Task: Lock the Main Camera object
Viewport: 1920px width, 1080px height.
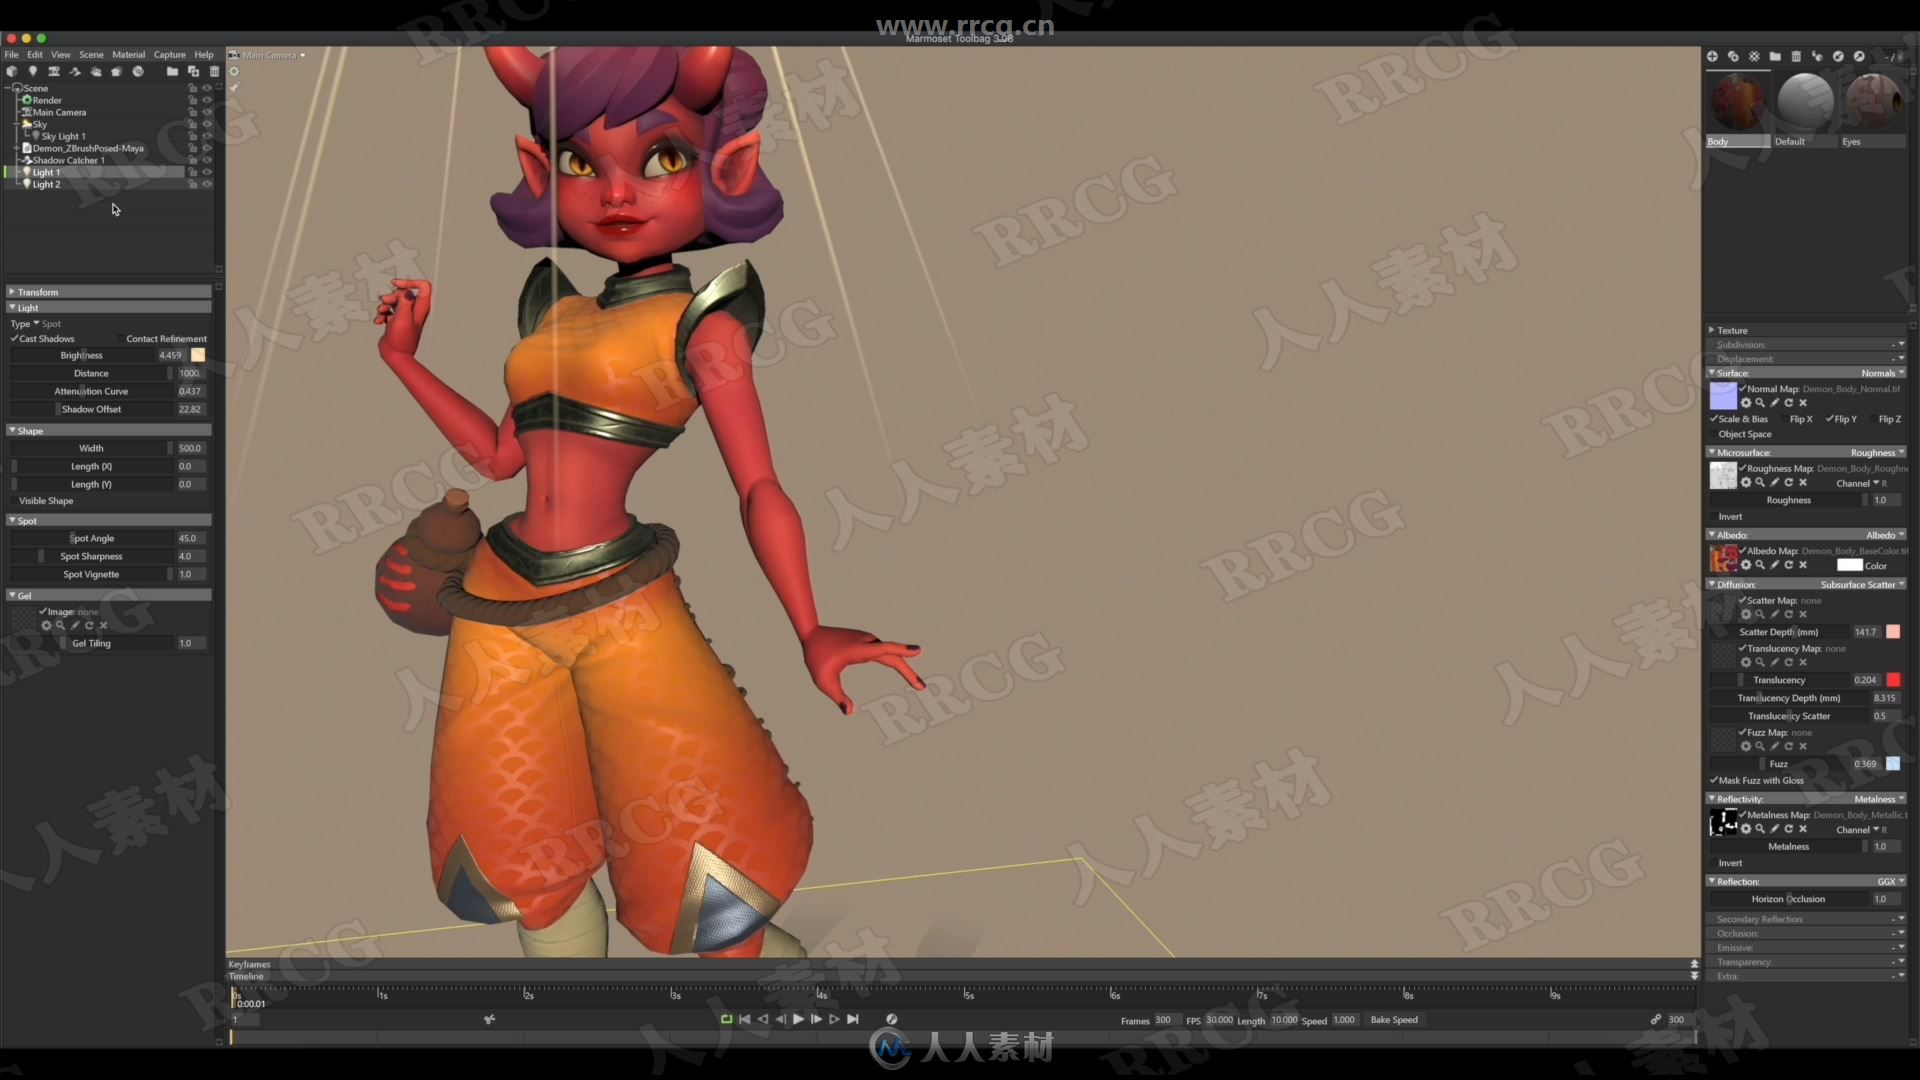Action: [x=193, y=112]
